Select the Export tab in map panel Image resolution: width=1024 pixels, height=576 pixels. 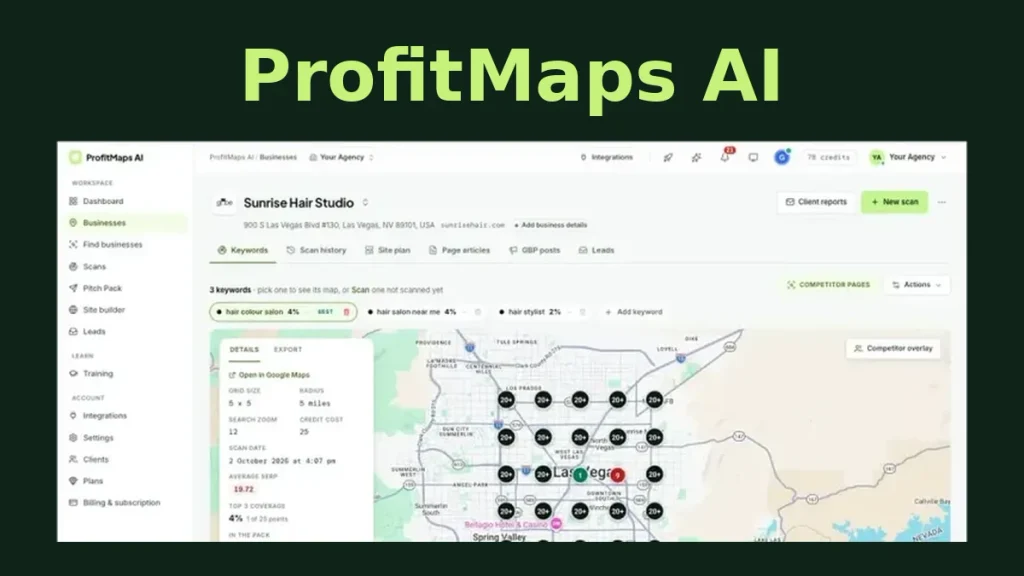point(288,350)
